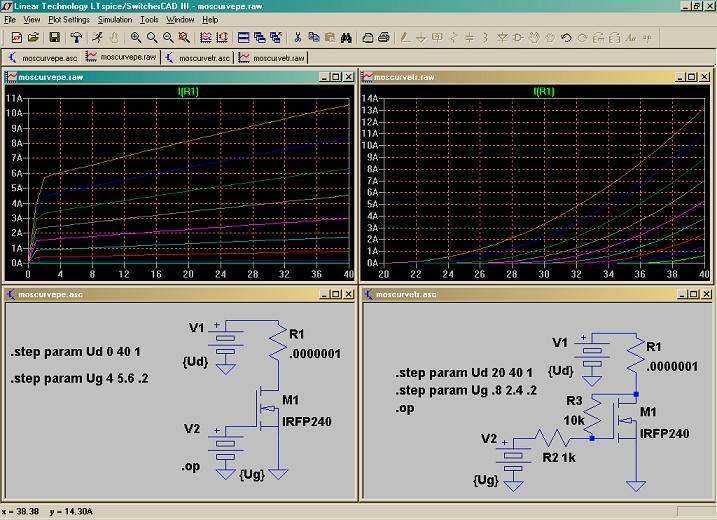Select resistor R3 10k in moscurvetr.asc
717x520 pixels.
pos(592,417)
